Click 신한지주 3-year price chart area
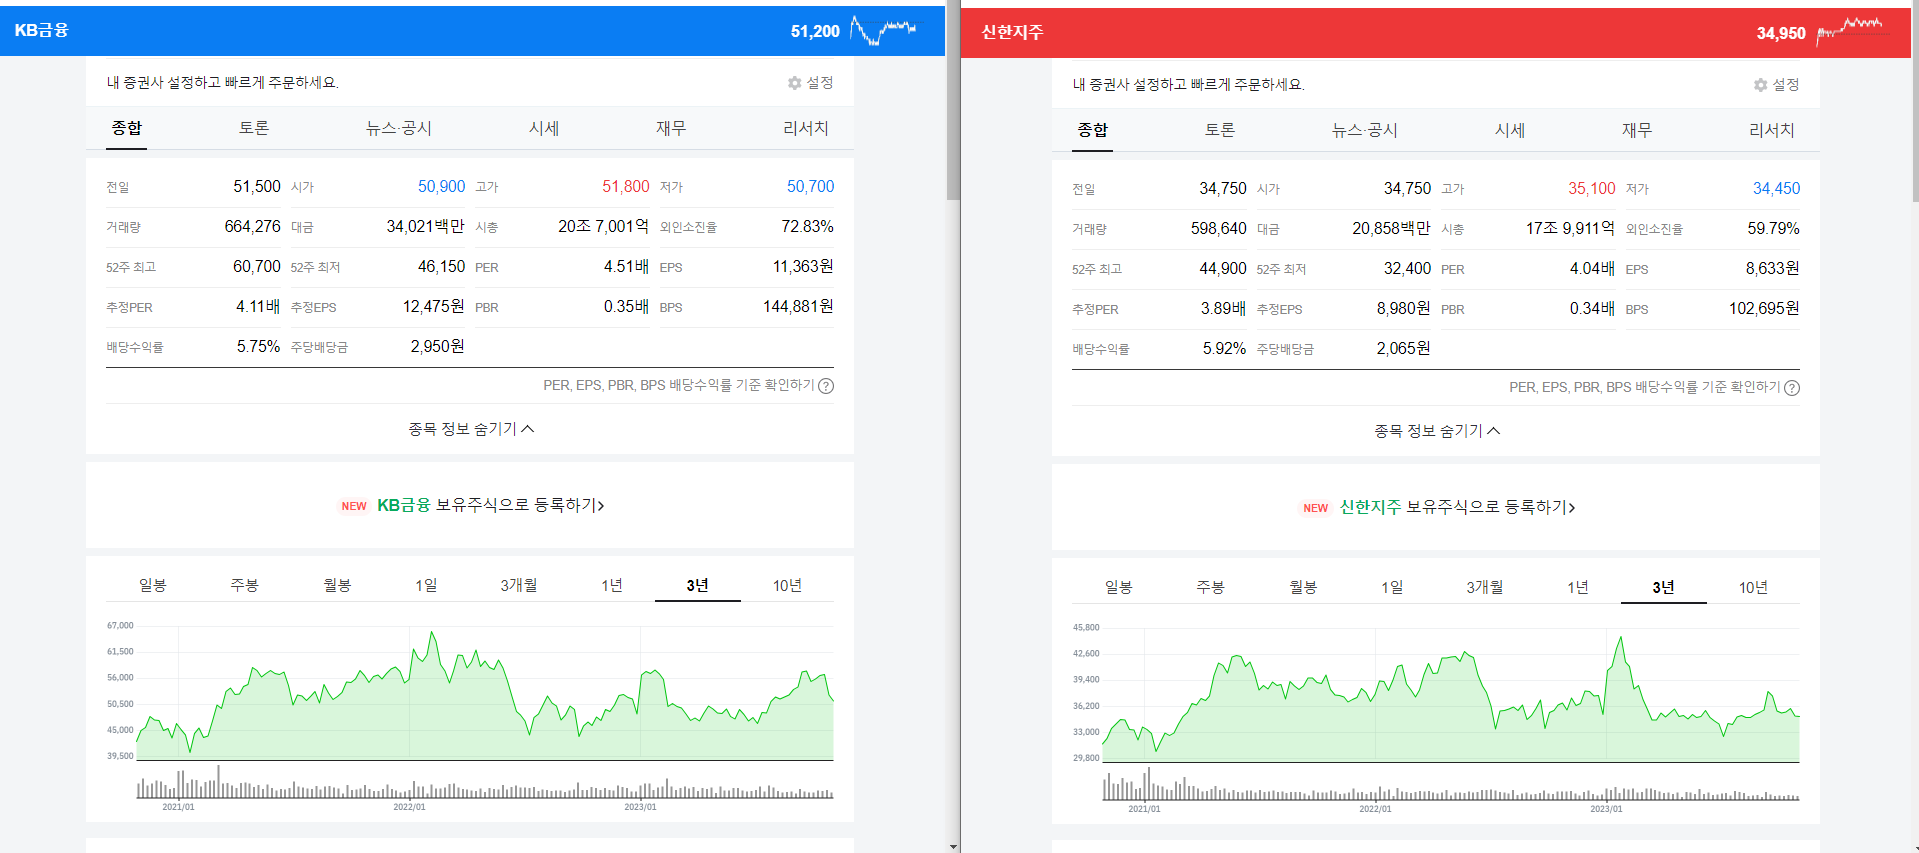Screen dimensions: 1919x853 [x=1451, y=697]
